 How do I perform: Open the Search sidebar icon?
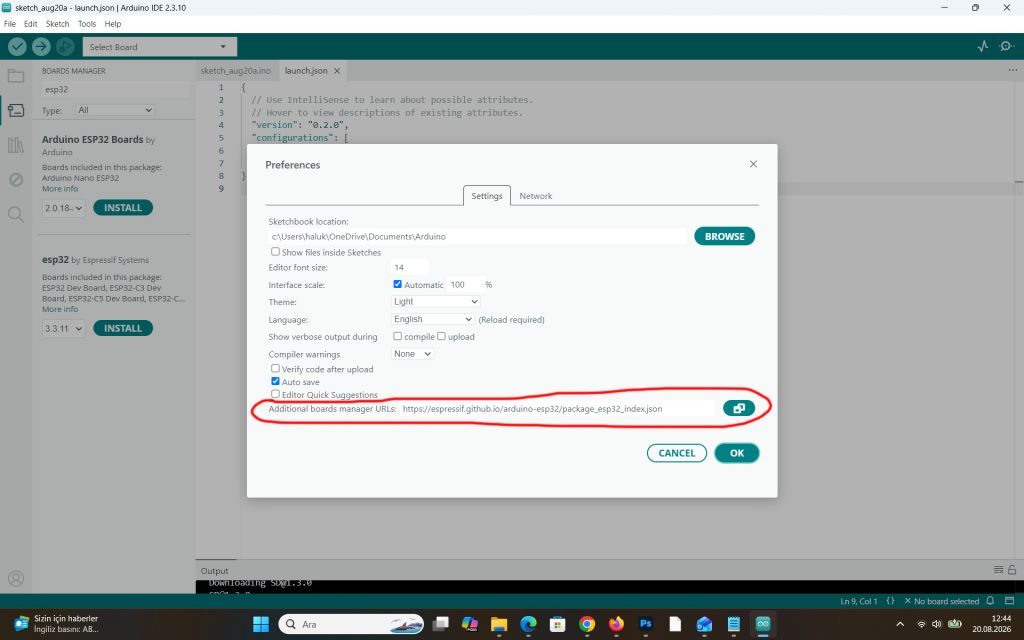pos(16,214)
